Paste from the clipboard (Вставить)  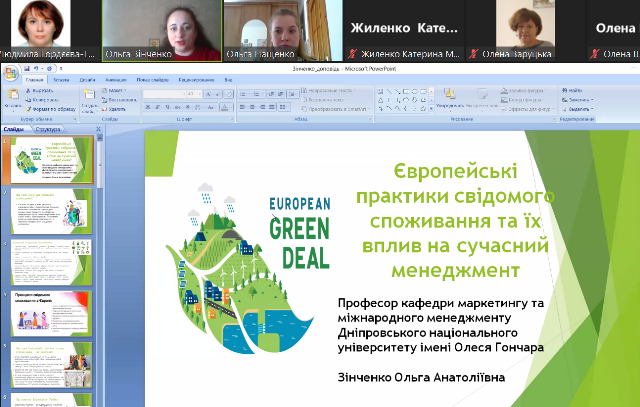point(13,99)
